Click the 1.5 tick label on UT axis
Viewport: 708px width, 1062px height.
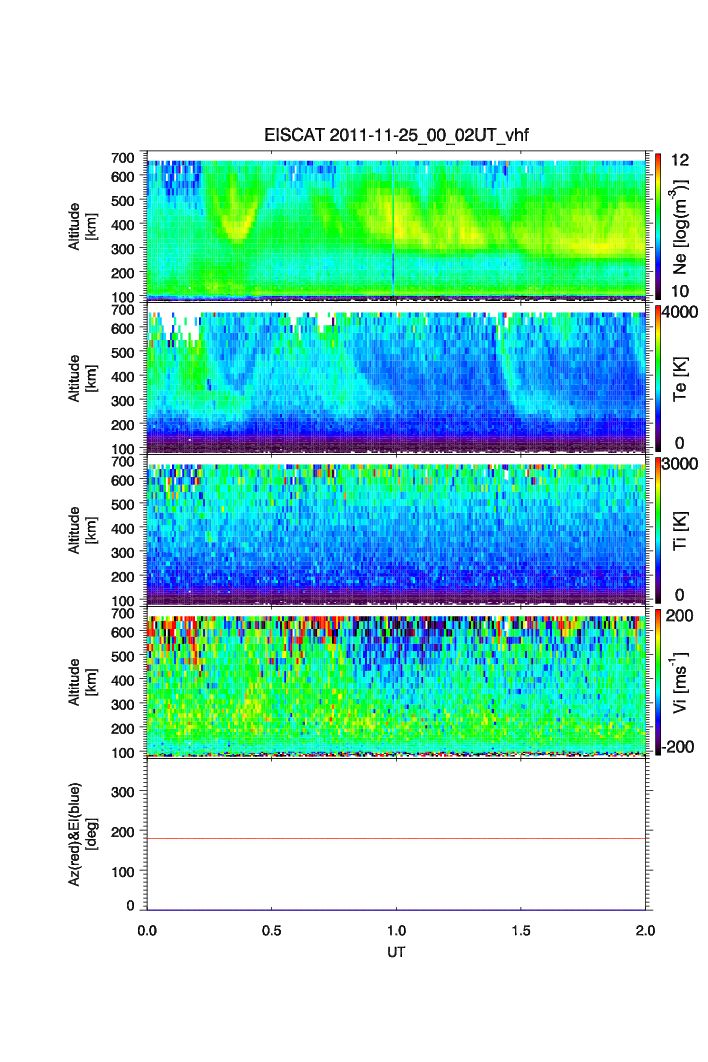521,931
